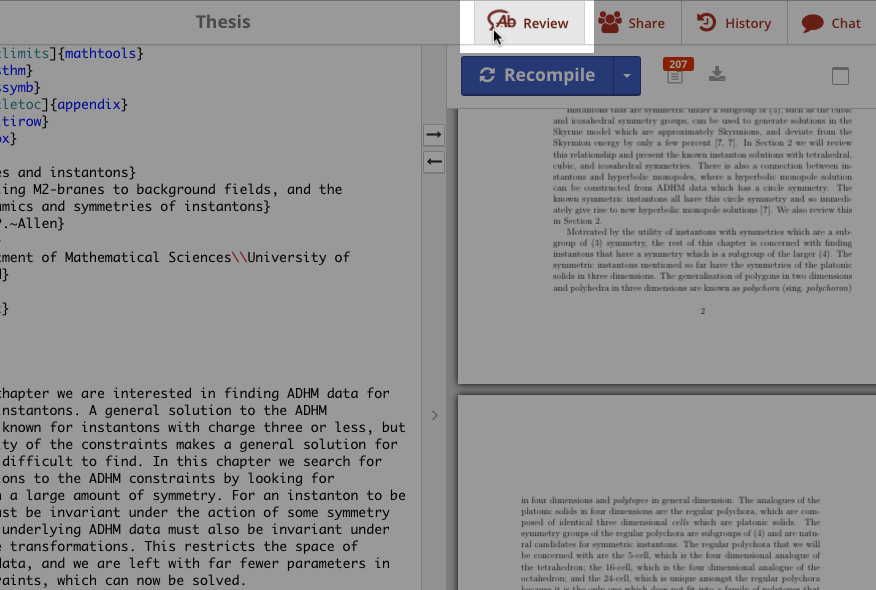Expand the collapsed panel with the chevron
The height and width of the screenshot is (590, 876).
click(x=434, y=415)
